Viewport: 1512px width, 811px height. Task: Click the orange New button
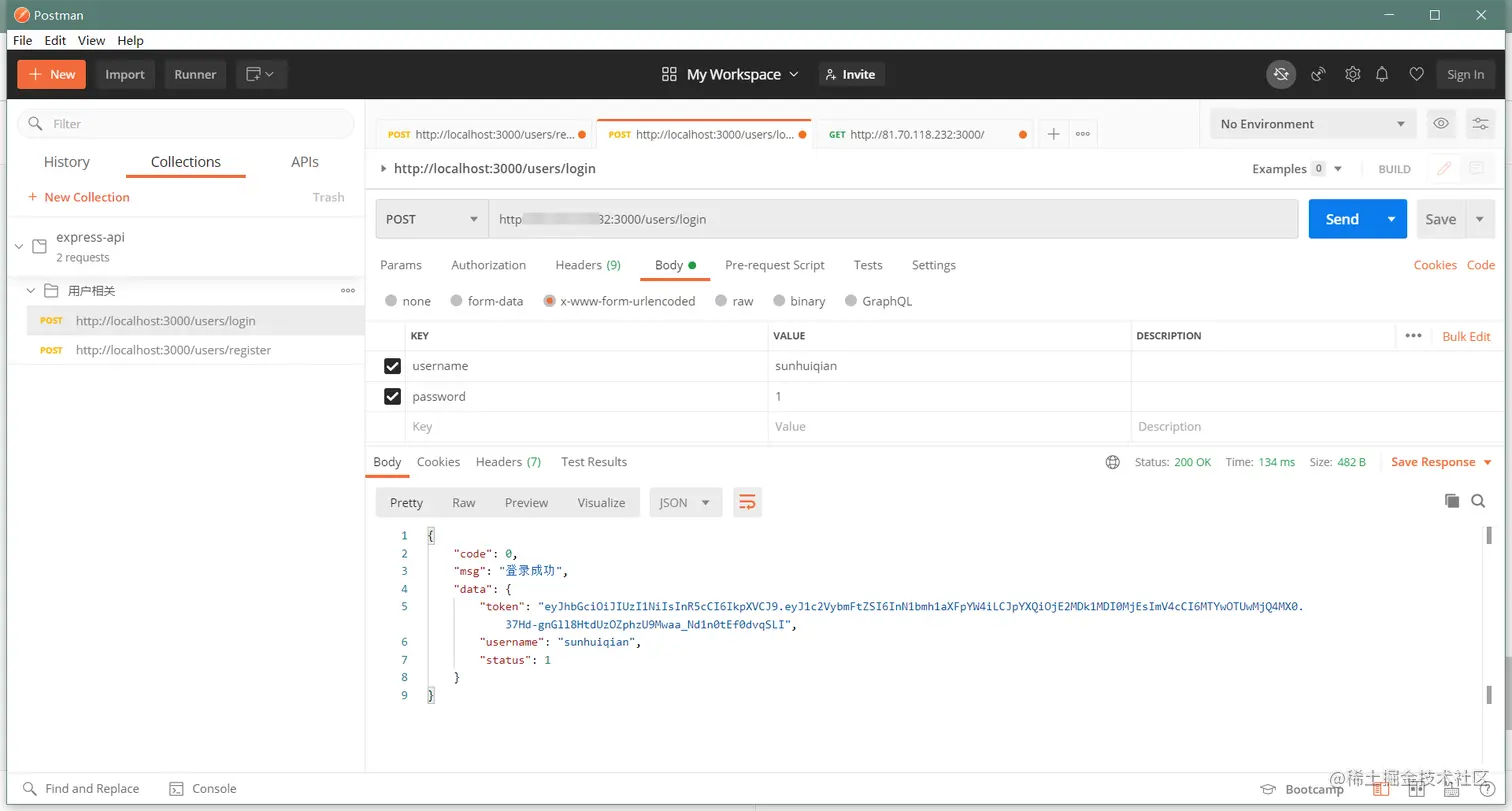(51, 74)
